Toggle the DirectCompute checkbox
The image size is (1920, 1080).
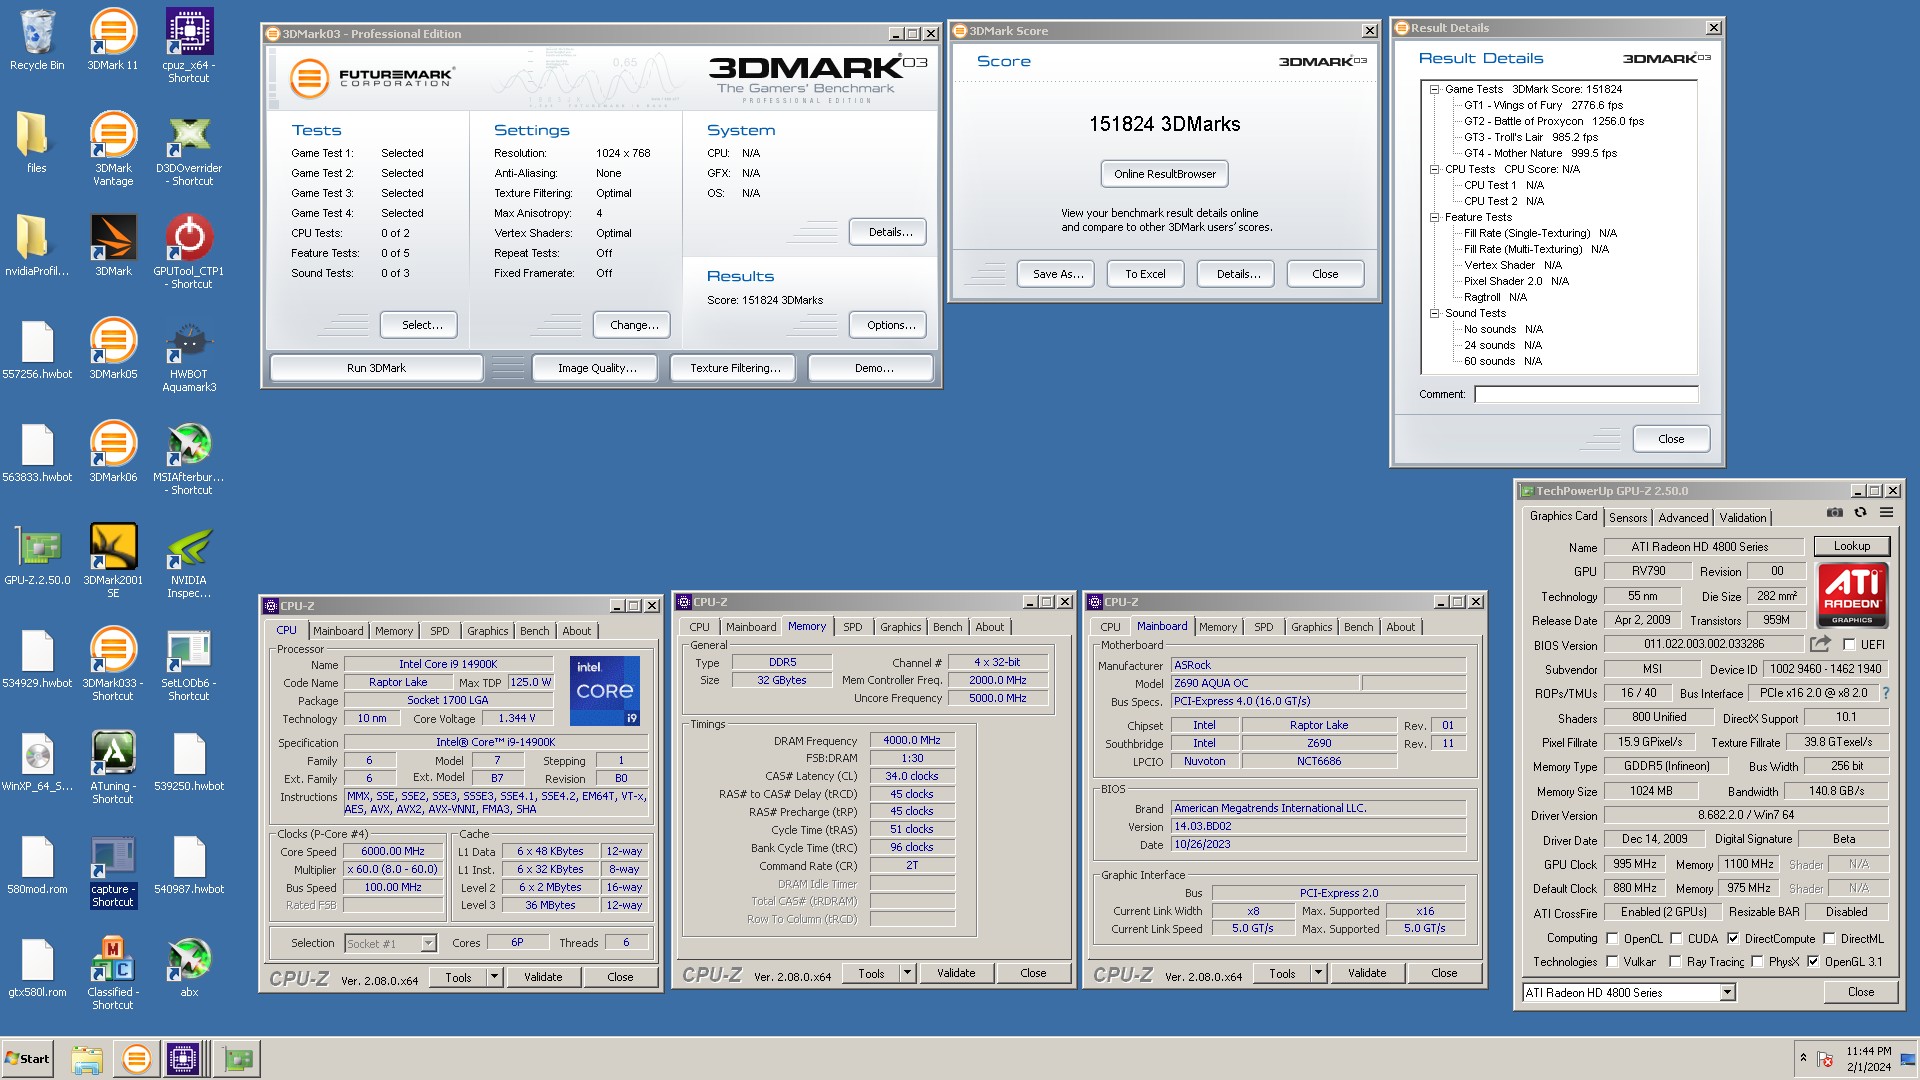(x=1733, y=939)
